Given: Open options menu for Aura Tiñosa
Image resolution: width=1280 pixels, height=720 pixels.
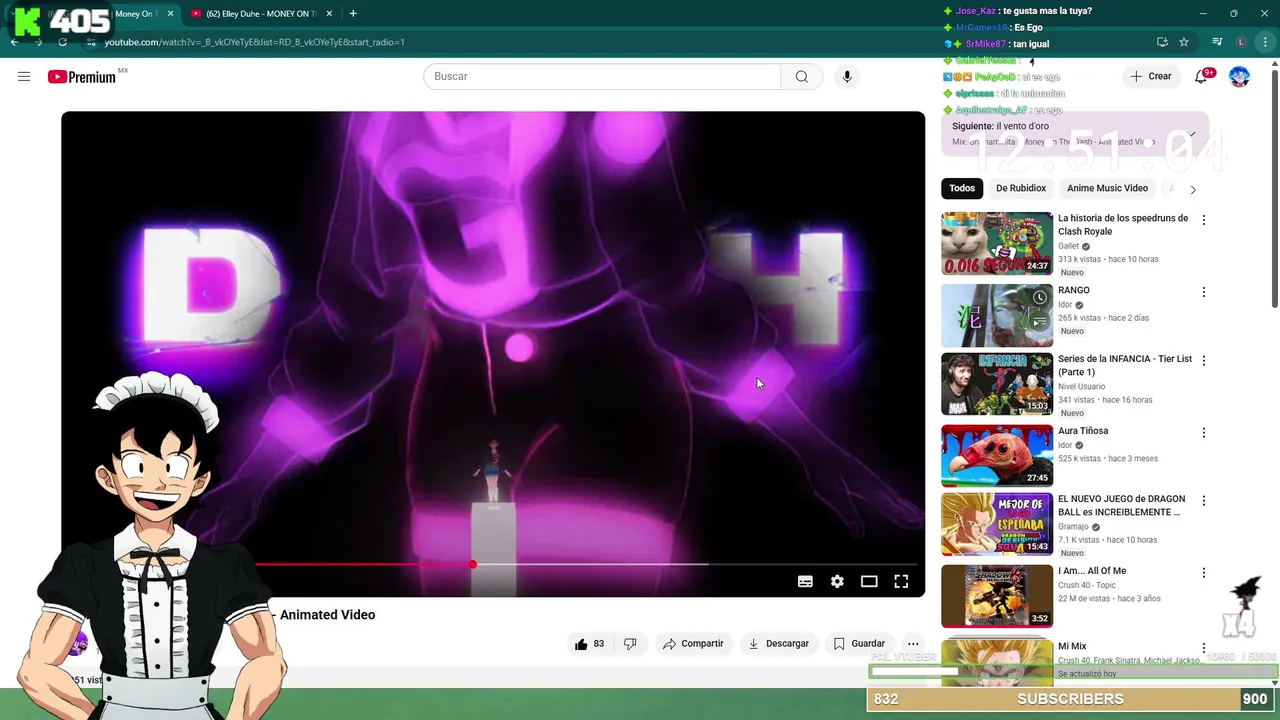Looking at the screenshot, I should [x=1204, y=433].
